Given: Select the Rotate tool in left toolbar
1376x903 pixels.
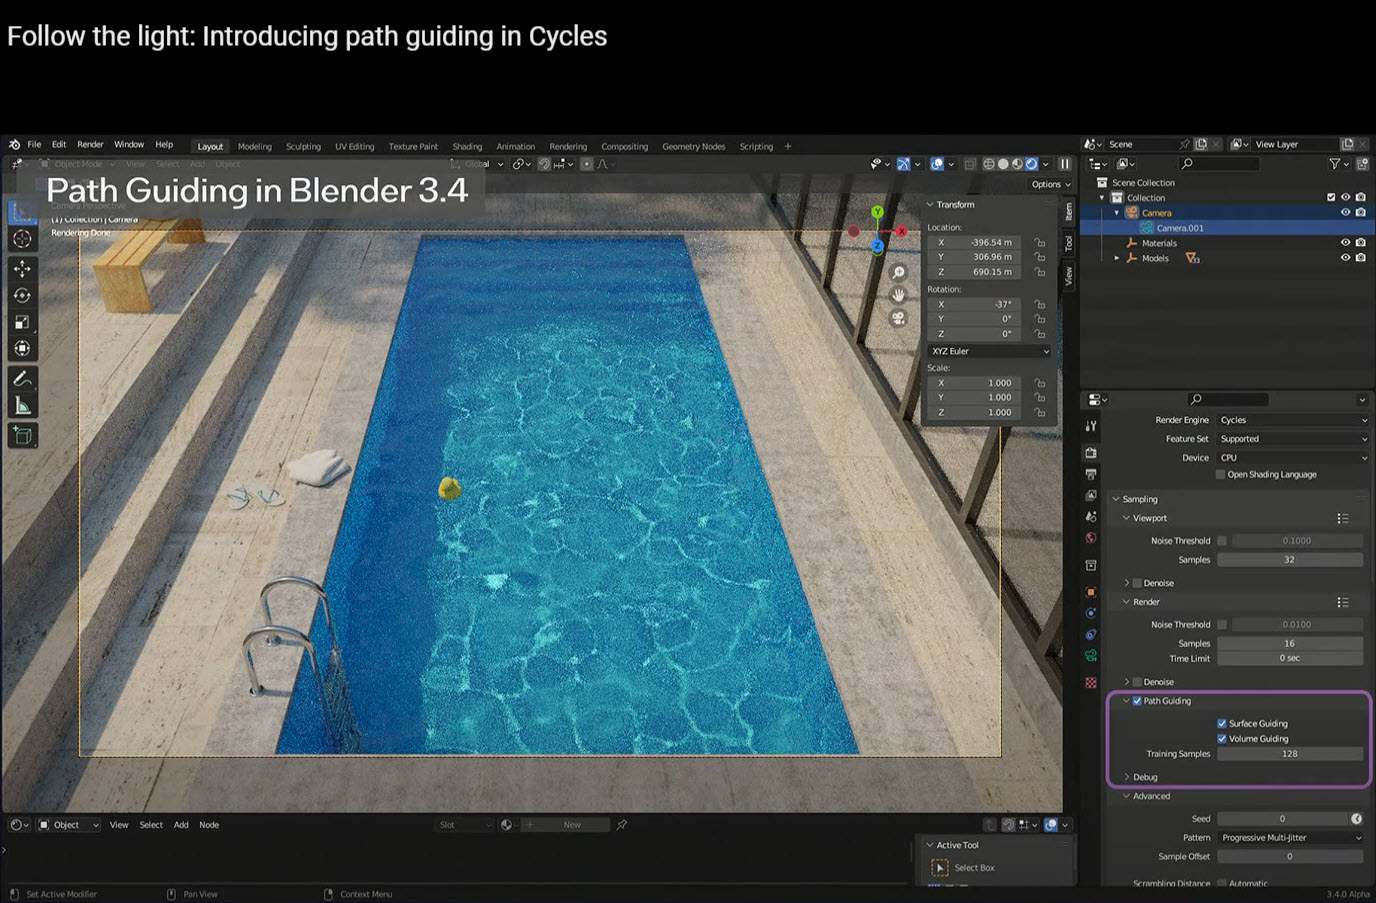Looking at the screenshot, I should click(x=22, y=295).
